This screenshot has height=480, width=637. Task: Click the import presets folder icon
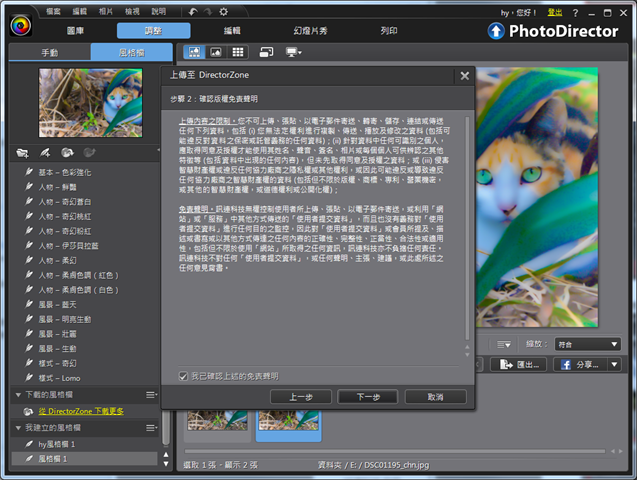pyautogui.click(x=22, y=153)
